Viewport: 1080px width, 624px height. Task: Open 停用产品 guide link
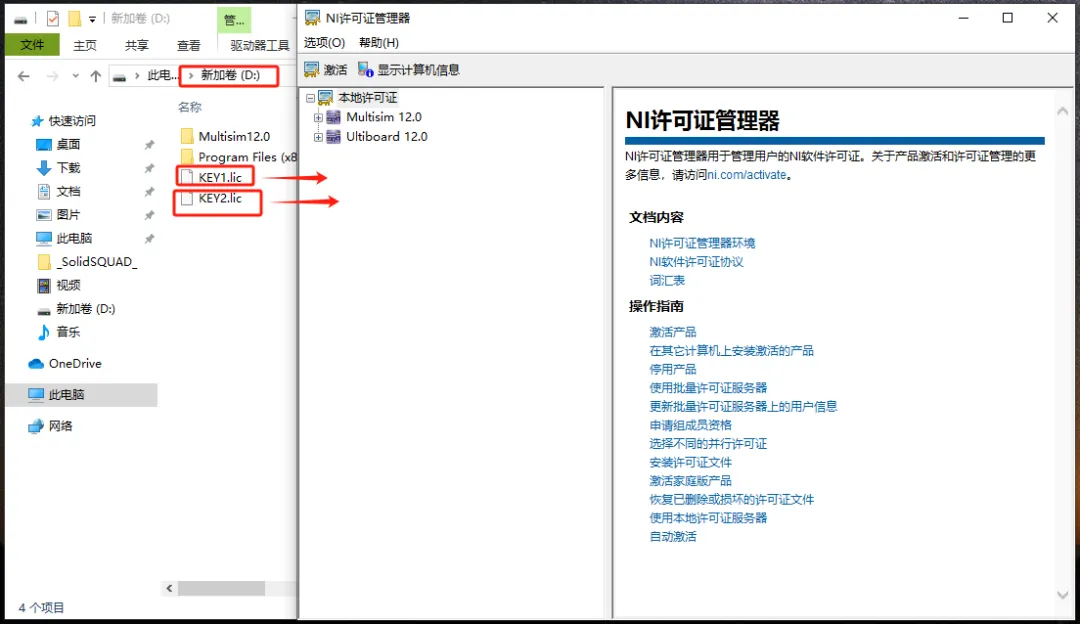tap(673, 369)
